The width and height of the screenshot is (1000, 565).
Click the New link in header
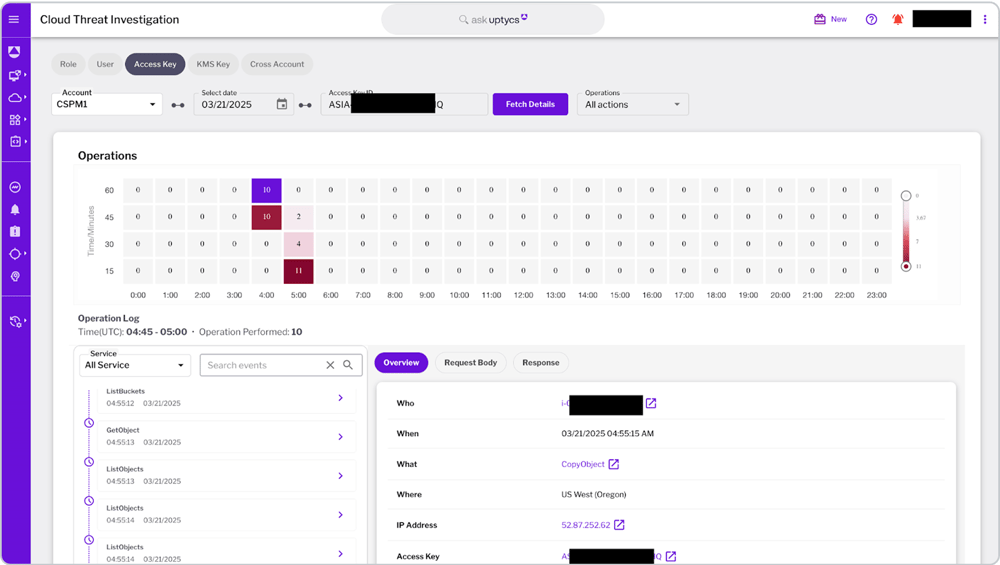click(839, 19)
